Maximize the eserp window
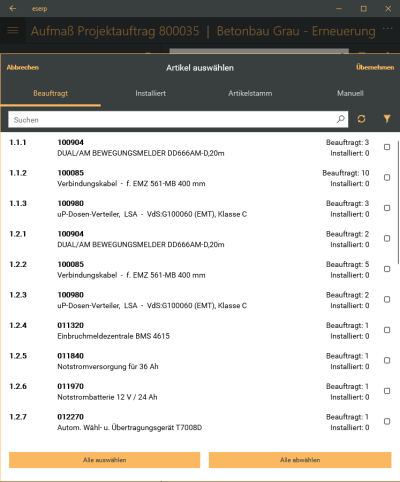The height and width of the screenshot is (482, 400). point(364,9)
